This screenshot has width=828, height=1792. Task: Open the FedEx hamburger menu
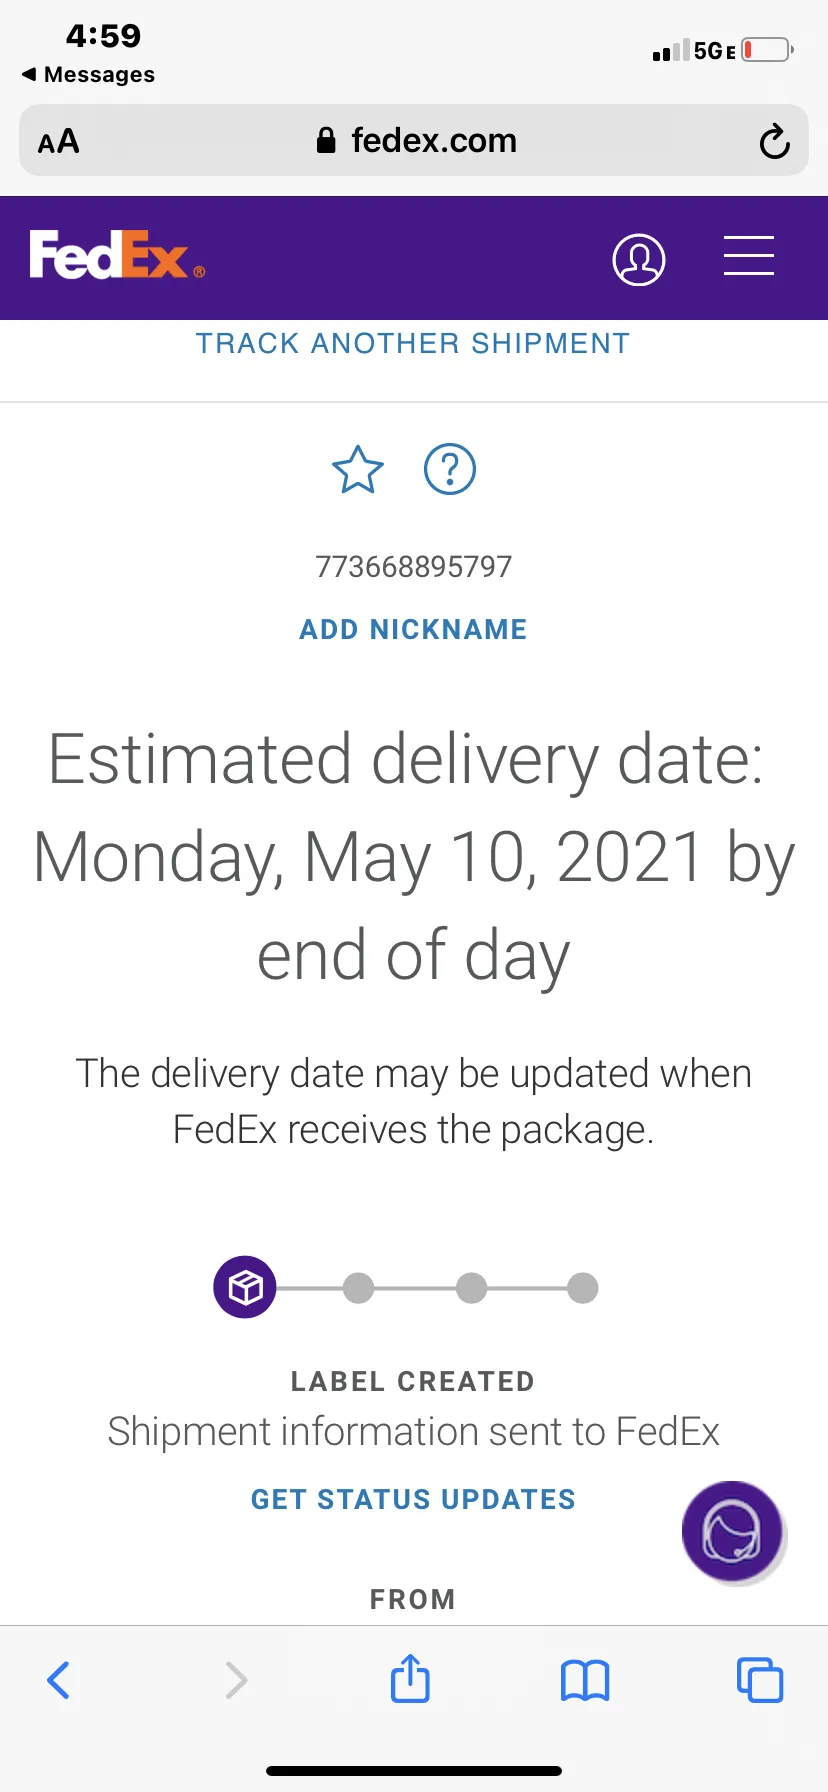click(x=749, y=256)
